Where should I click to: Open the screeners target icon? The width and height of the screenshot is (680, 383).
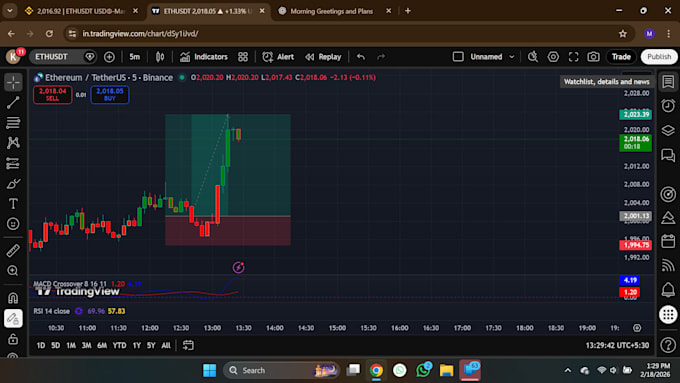pos(668,194)
